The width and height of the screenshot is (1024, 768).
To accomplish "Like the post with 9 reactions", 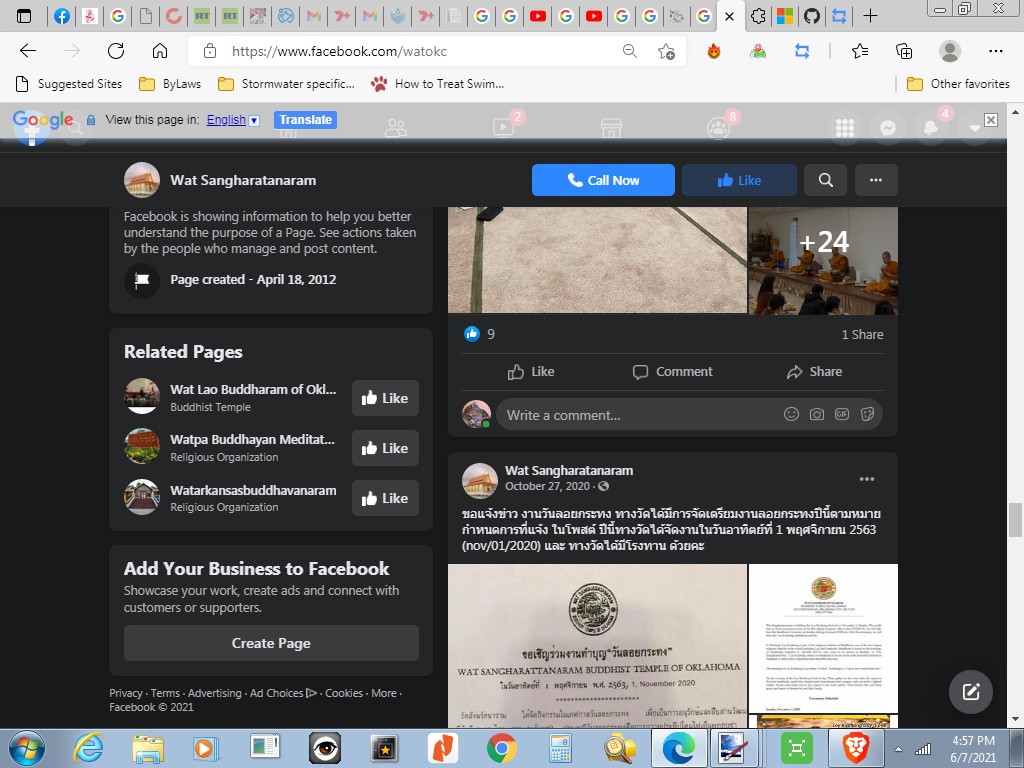I will coord(531,372).
